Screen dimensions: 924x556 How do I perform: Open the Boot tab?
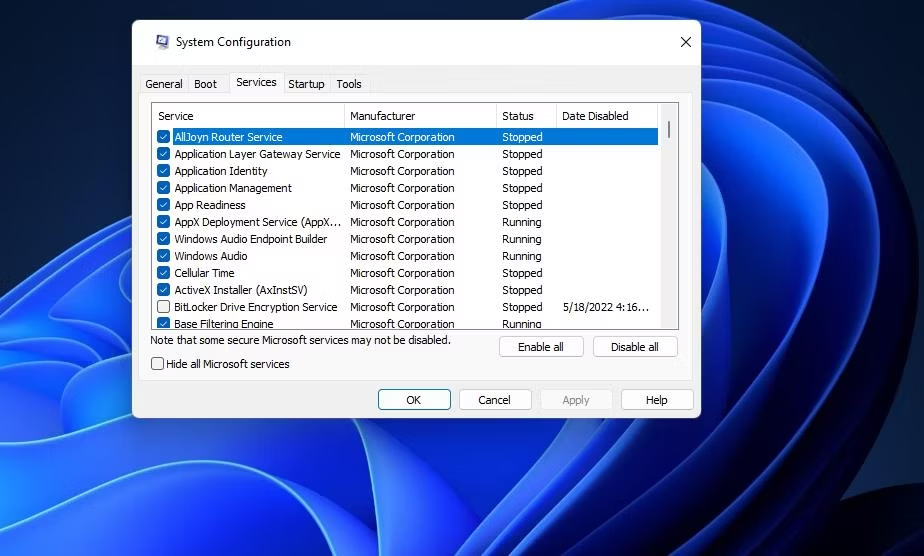point(206,84)
